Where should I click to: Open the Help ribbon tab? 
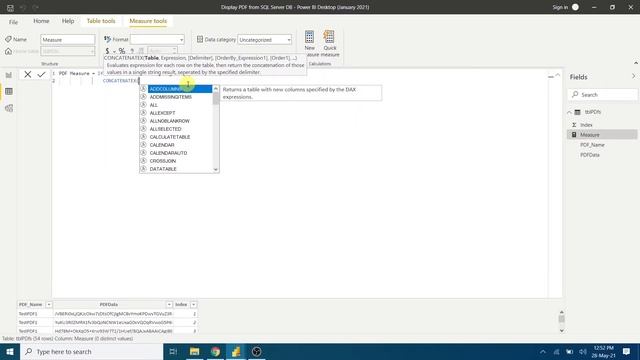tap(68, 21)
